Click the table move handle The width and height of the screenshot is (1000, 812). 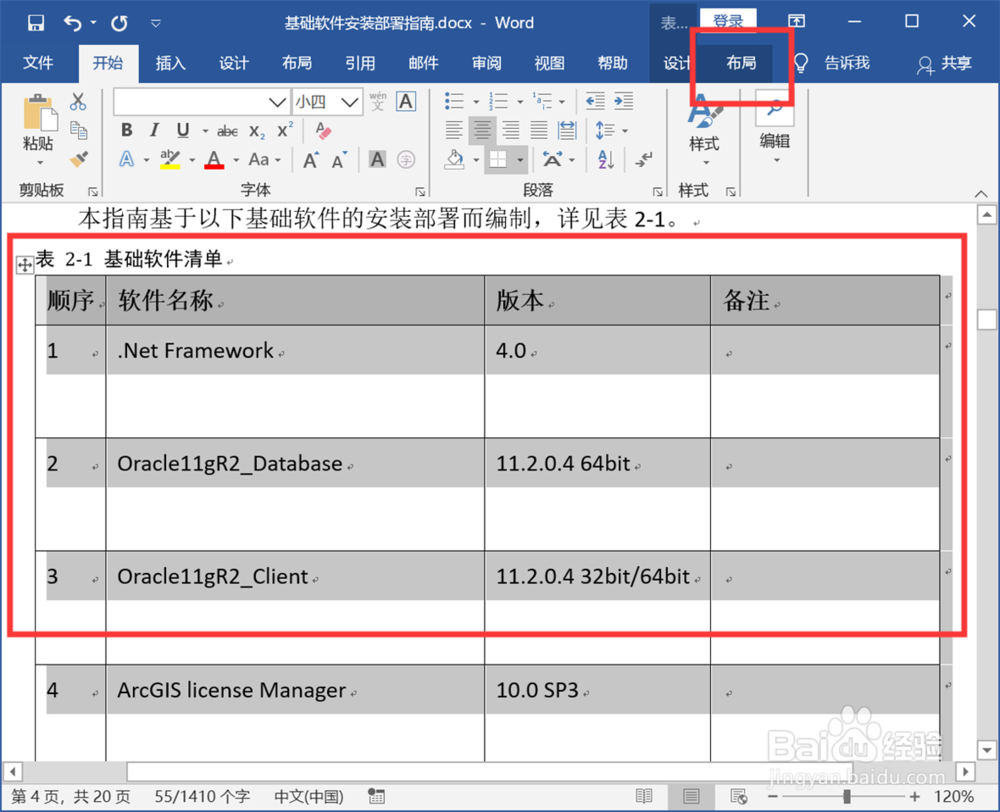click(25, 264)
